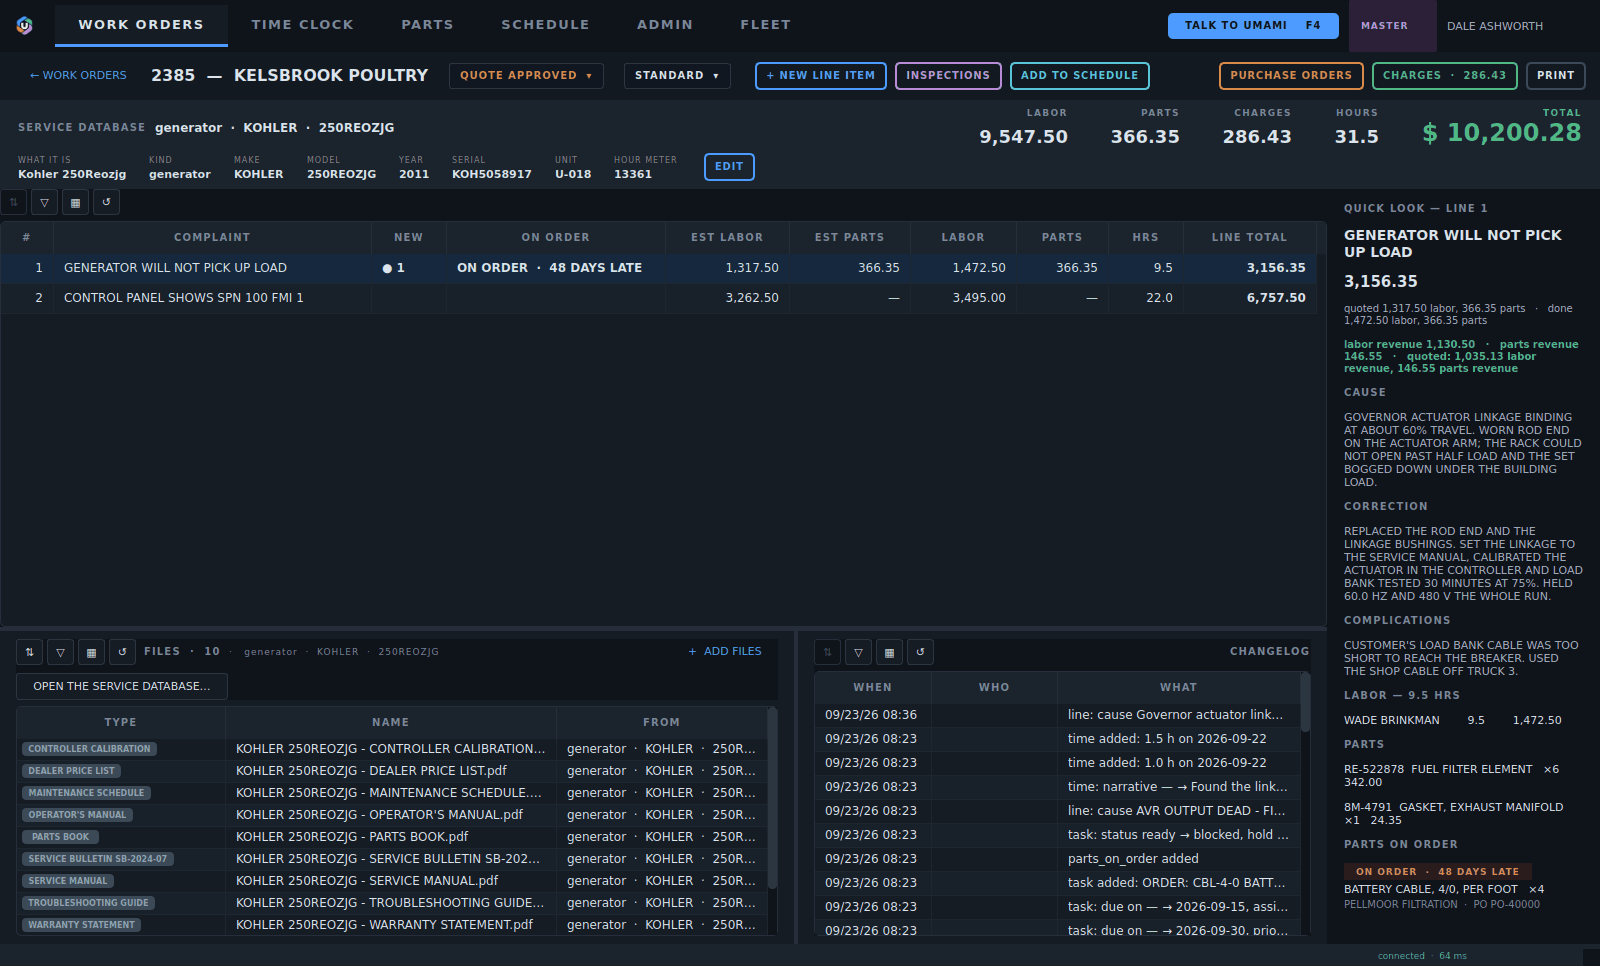Switch to the Time Clock tab
This screenshot has width=1600, height=966.
pos(302,25)
